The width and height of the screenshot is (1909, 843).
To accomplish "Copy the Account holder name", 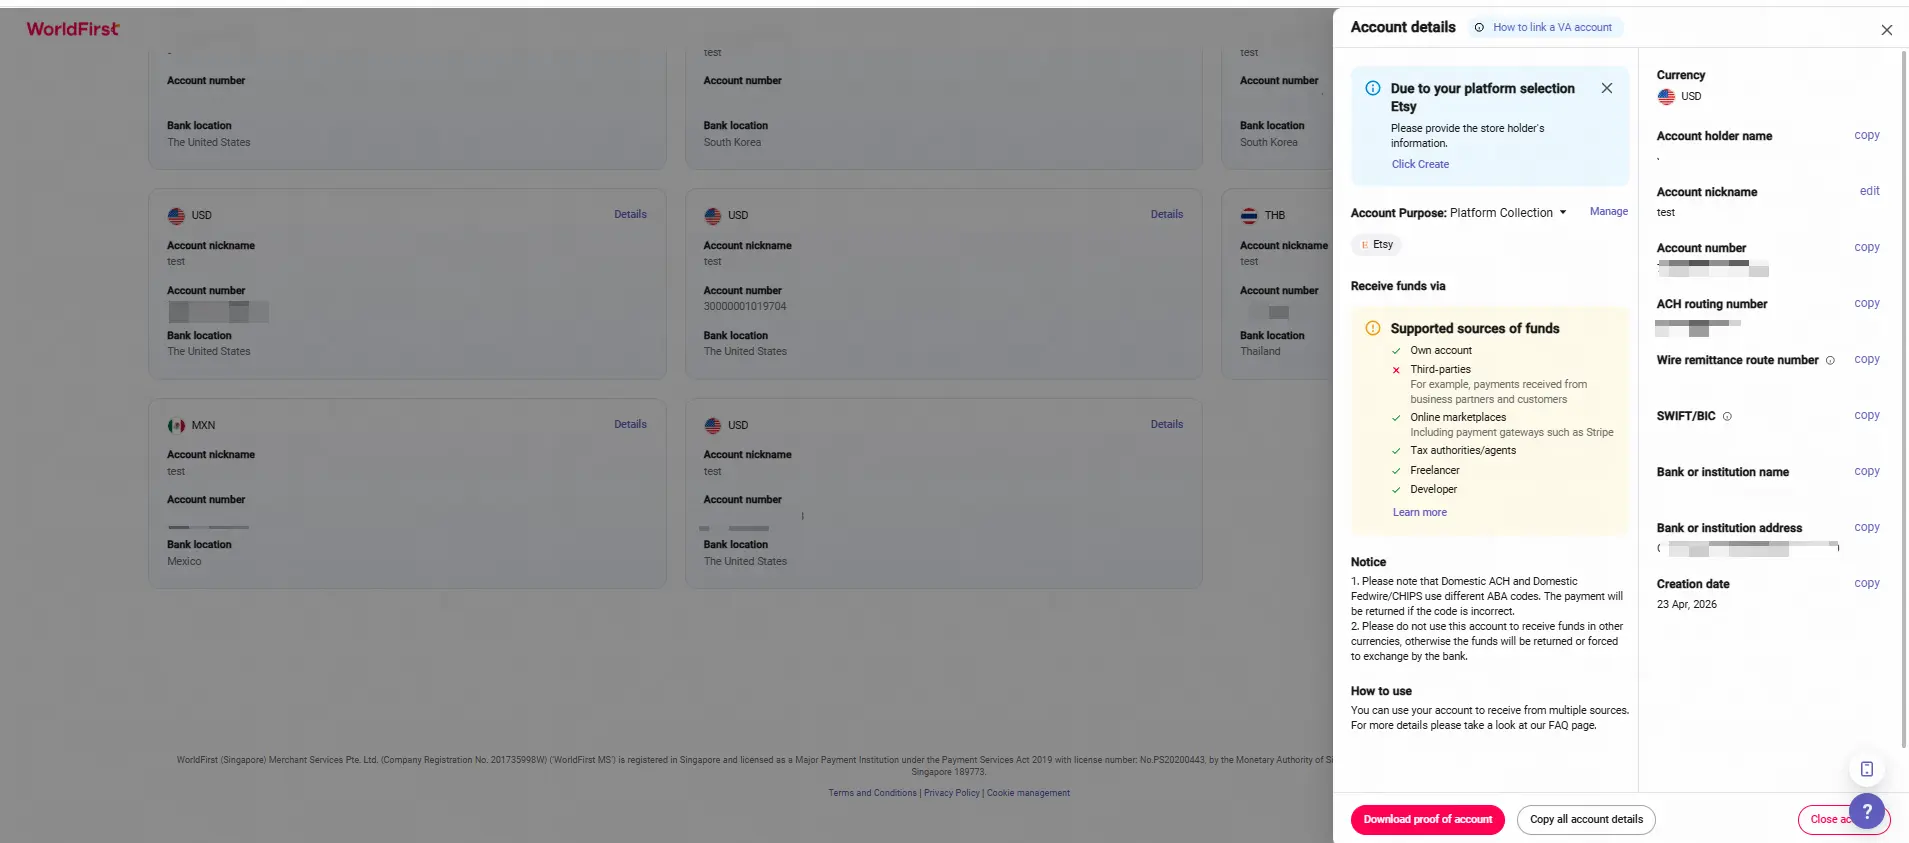I will click(1866, 135).
